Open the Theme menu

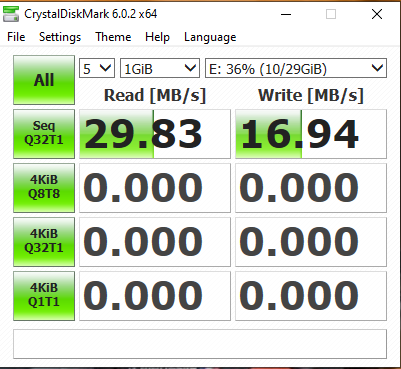pyautogui.click(x=113, y=37)
